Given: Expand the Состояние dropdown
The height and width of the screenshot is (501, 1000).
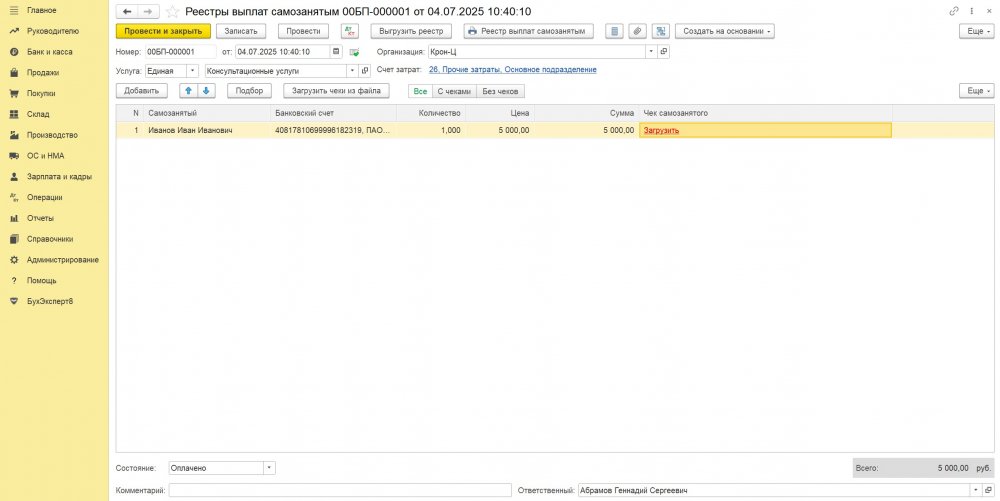Looking at the screenshot, I should click(x=269, y=468).
